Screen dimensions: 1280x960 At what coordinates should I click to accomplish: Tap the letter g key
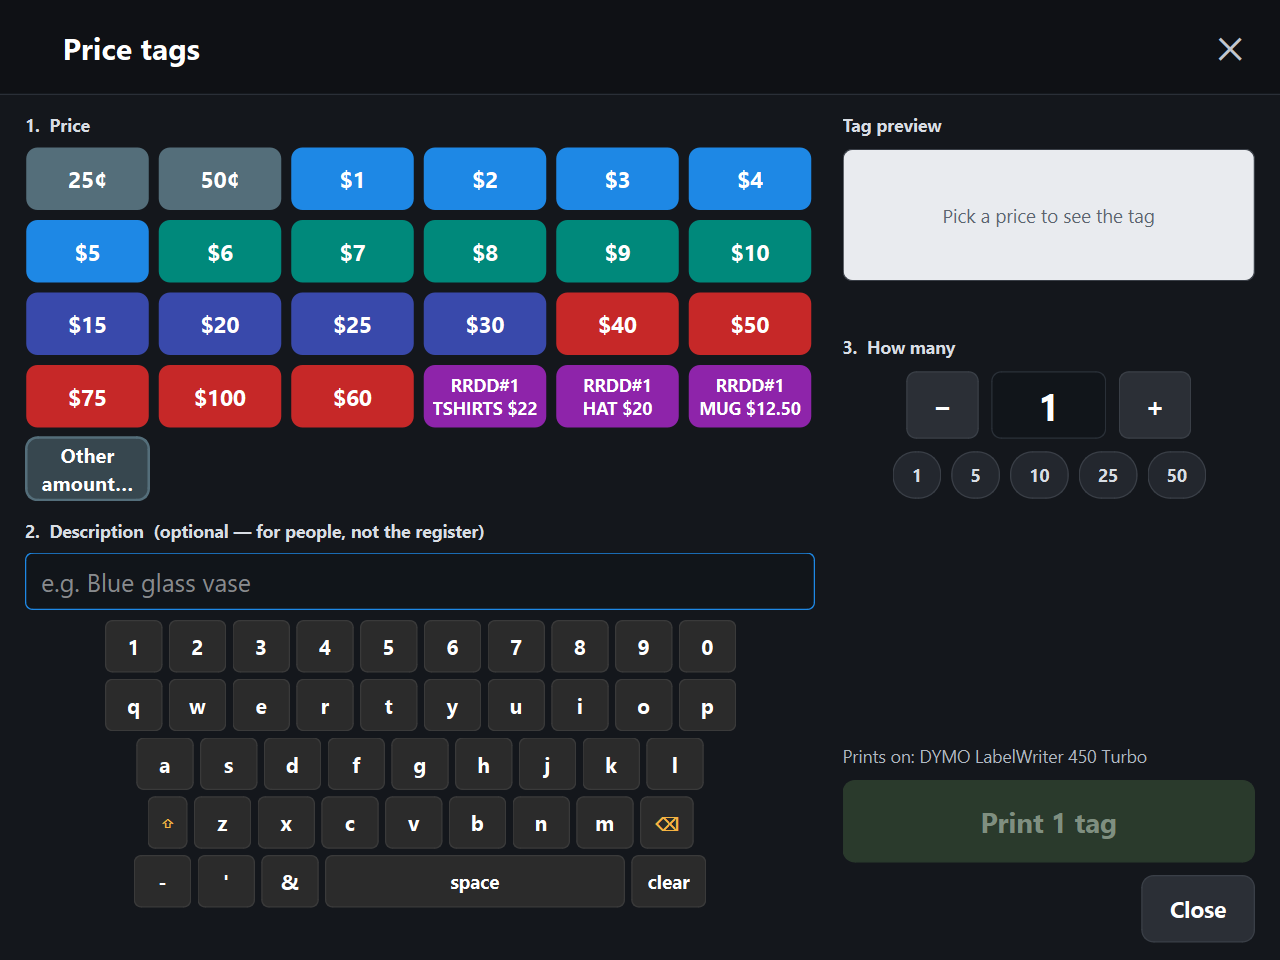[x=420, y=765]
